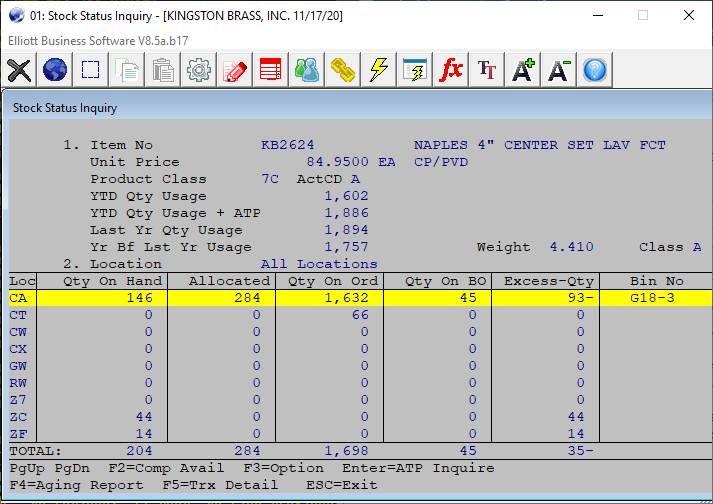Click Last Yr Qty Usage value 1,894
The image size is (713, 504).
point(346,230)
